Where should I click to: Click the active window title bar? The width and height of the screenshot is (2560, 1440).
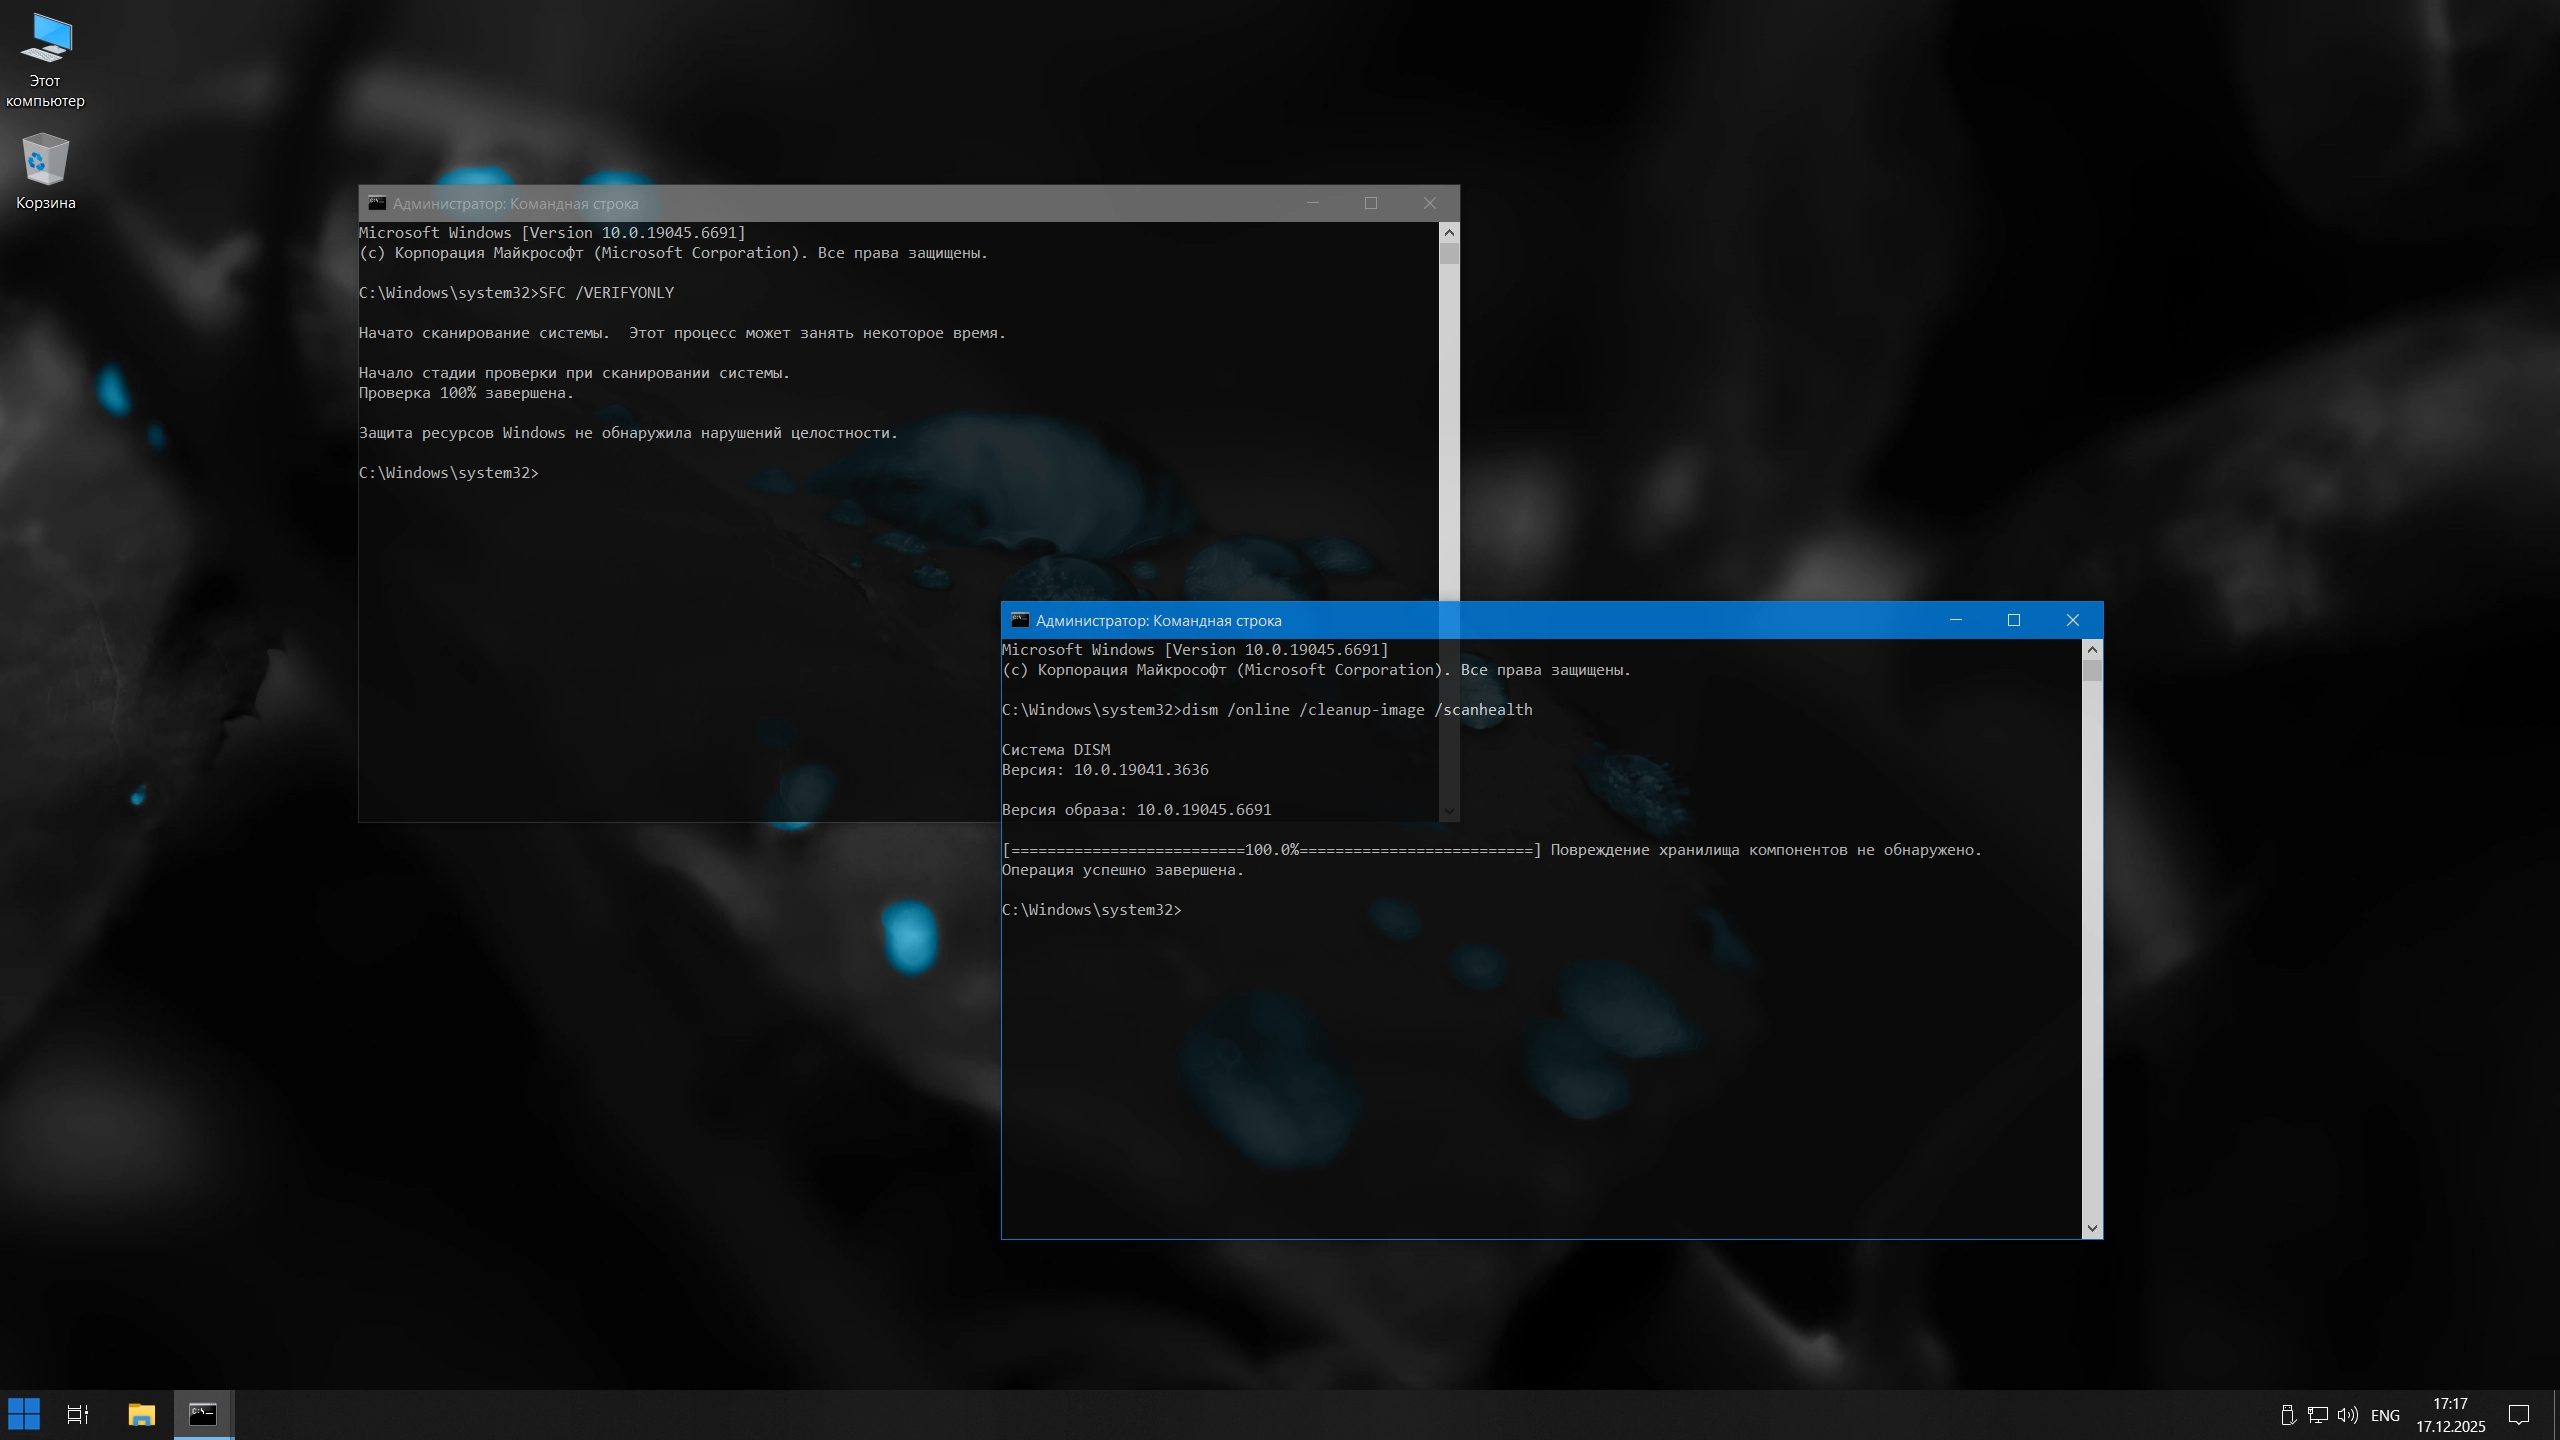[1600, 620]
